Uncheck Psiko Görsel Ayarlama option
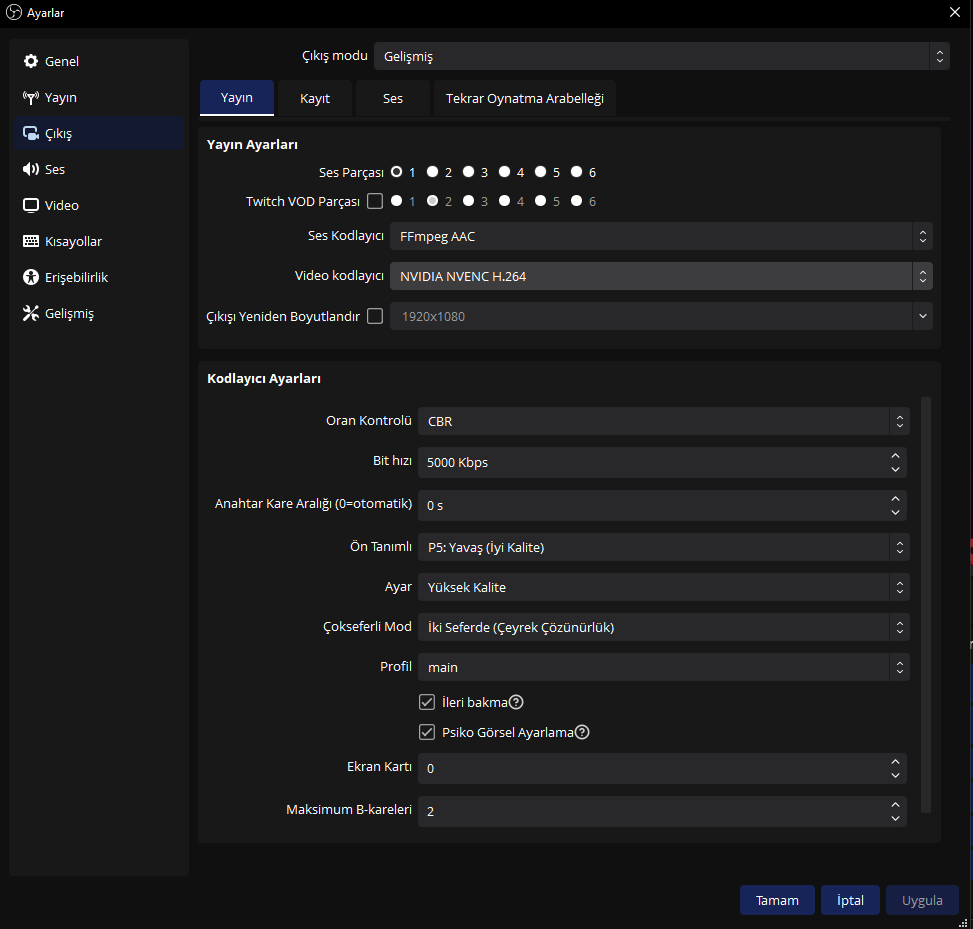This screenshot has width=973, height=929. point(427,732)
